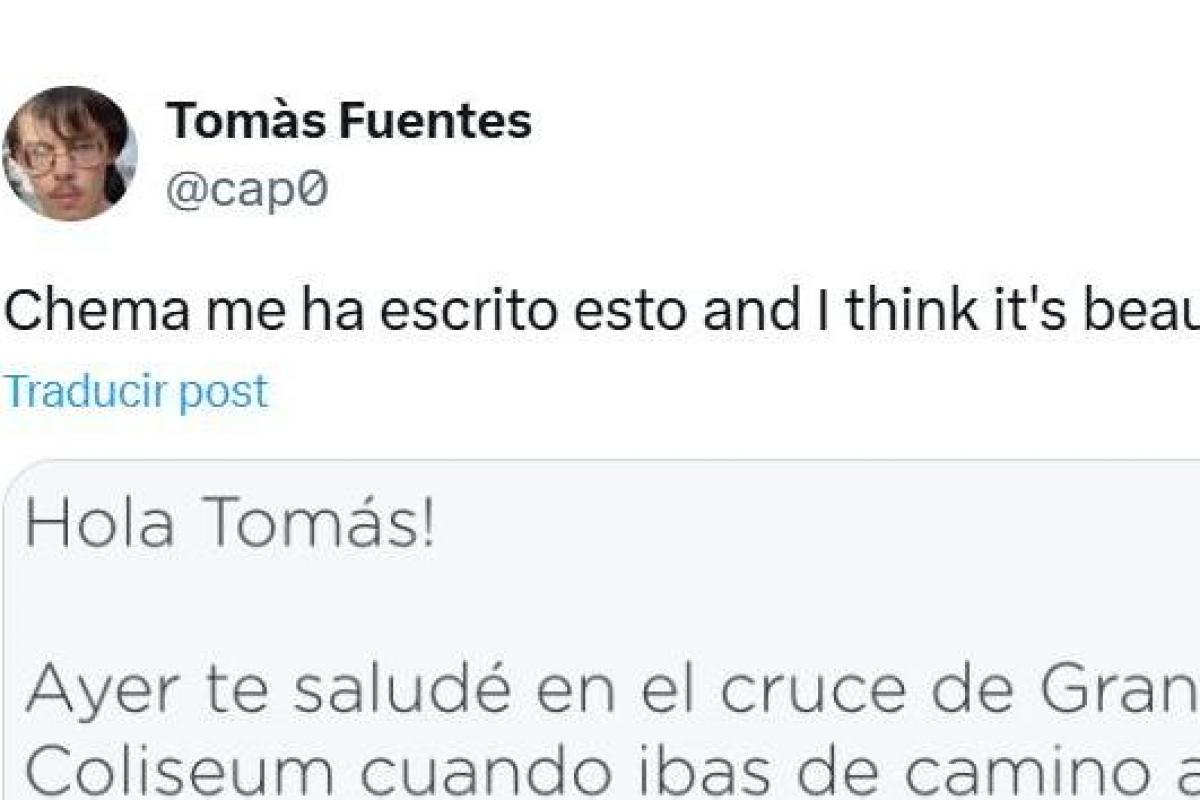Click the "Tomàs Fuentes" display name

point(349,122)
